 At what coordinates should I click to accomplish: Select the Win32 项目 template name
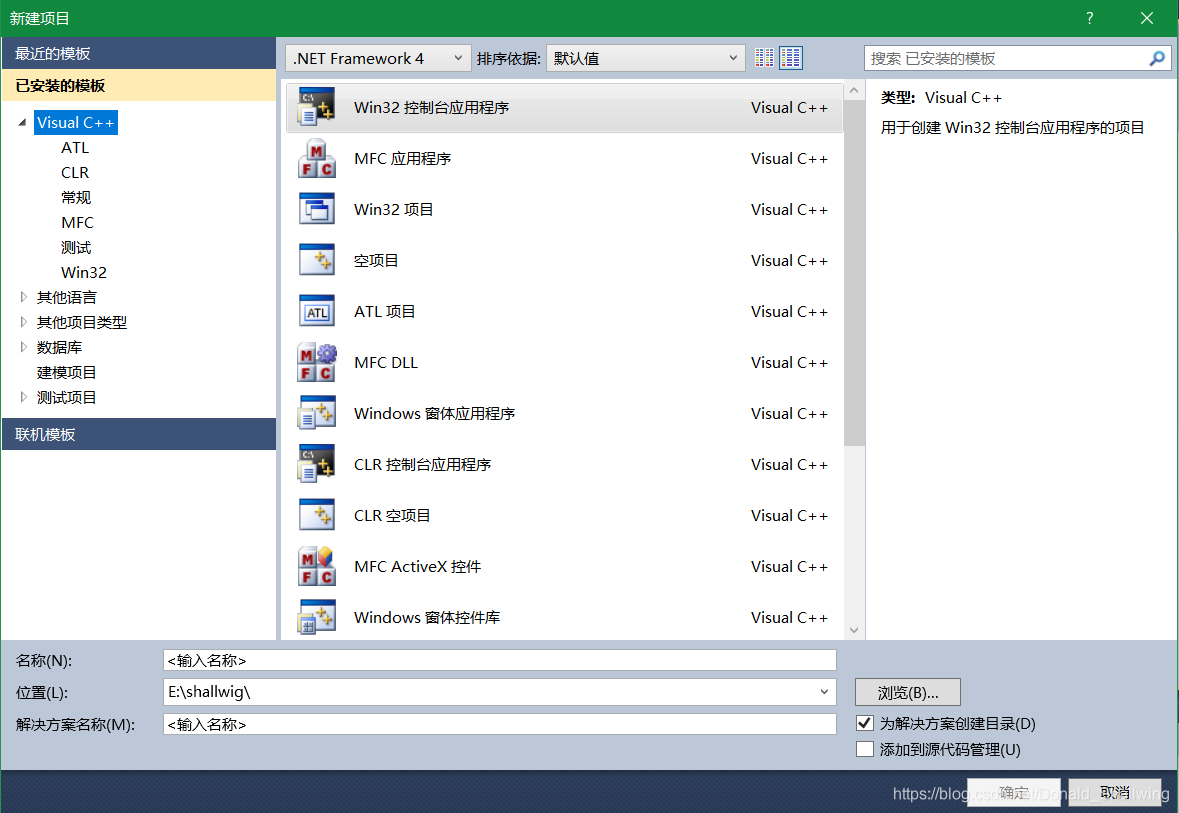click(x=393, y=210)
